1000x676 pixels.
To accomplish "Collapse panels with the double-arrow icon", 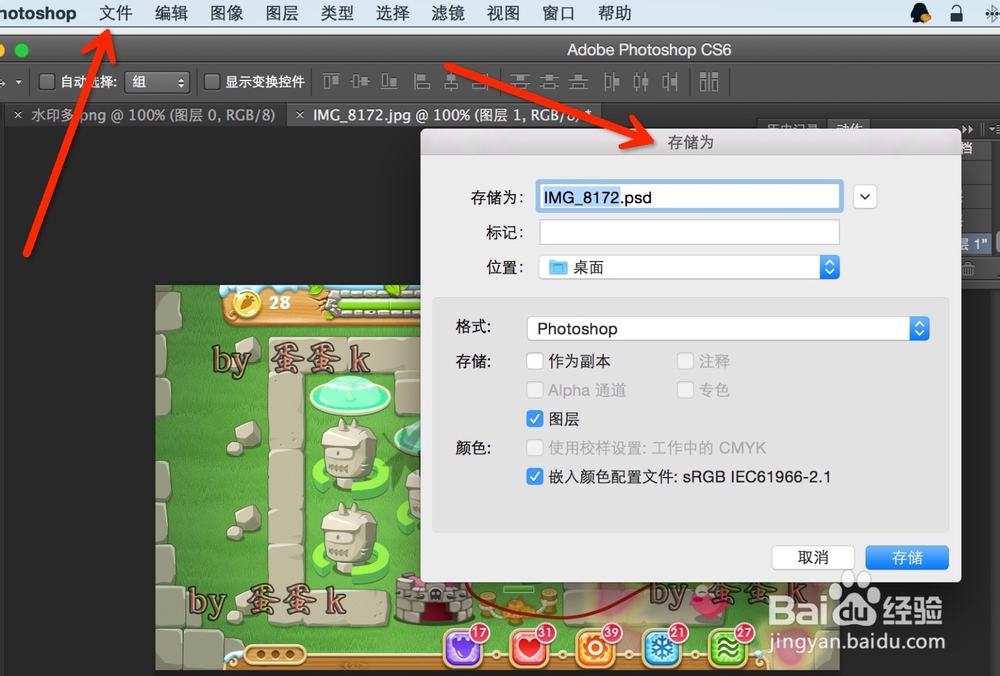I will pos(967,129).
